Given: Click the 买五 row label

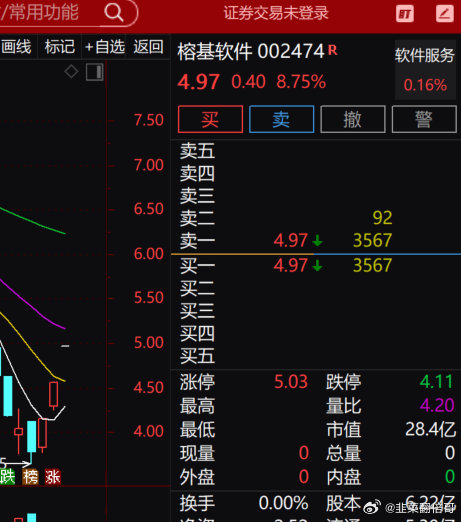Looking at the screenshot, I should 197,356.
